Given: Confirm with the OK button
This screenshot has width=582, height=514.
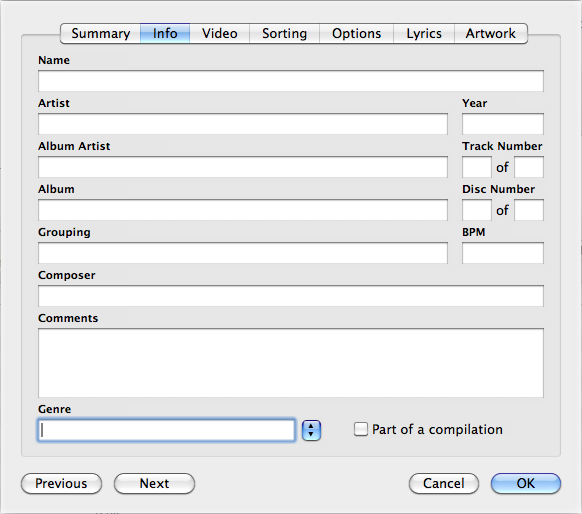Looking at the screenshot, I should click(x=526, y=484).
